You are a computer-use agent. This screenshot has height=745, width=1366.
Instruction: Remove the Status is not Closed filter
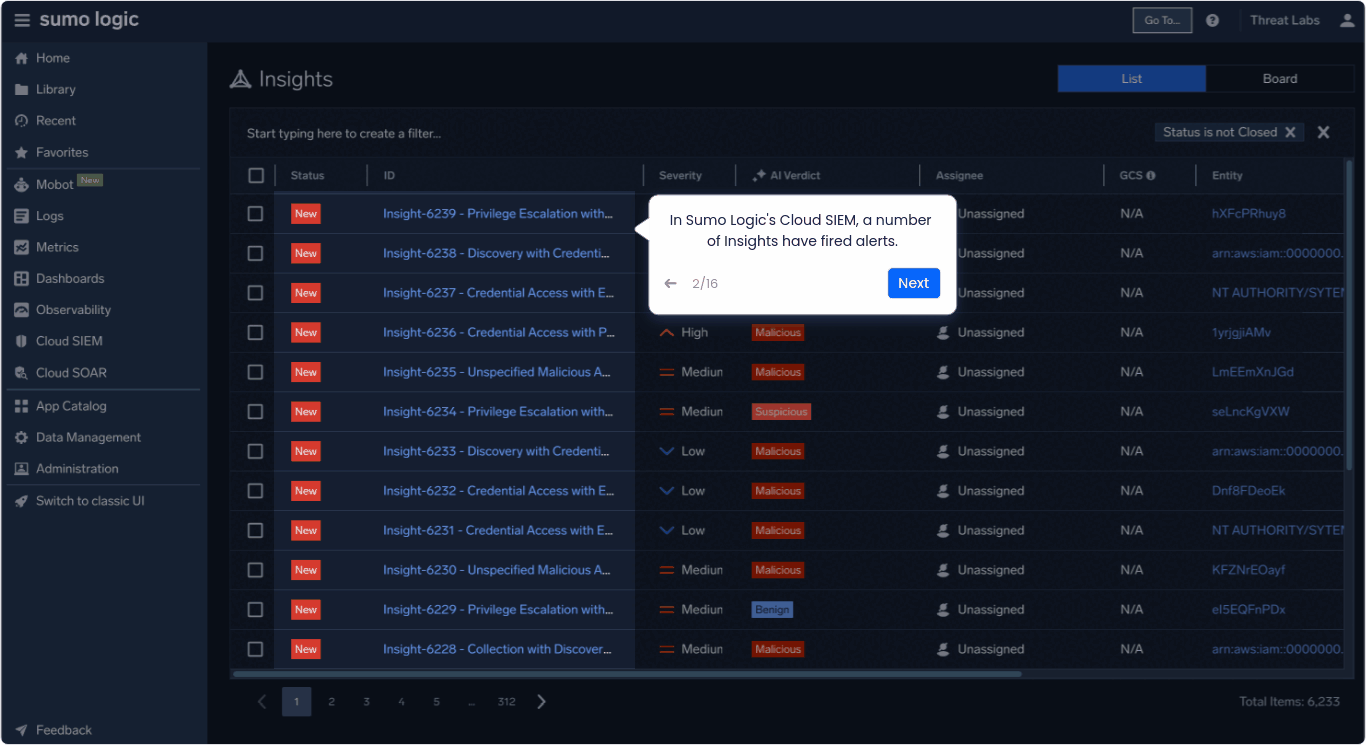pos(1290,132)
